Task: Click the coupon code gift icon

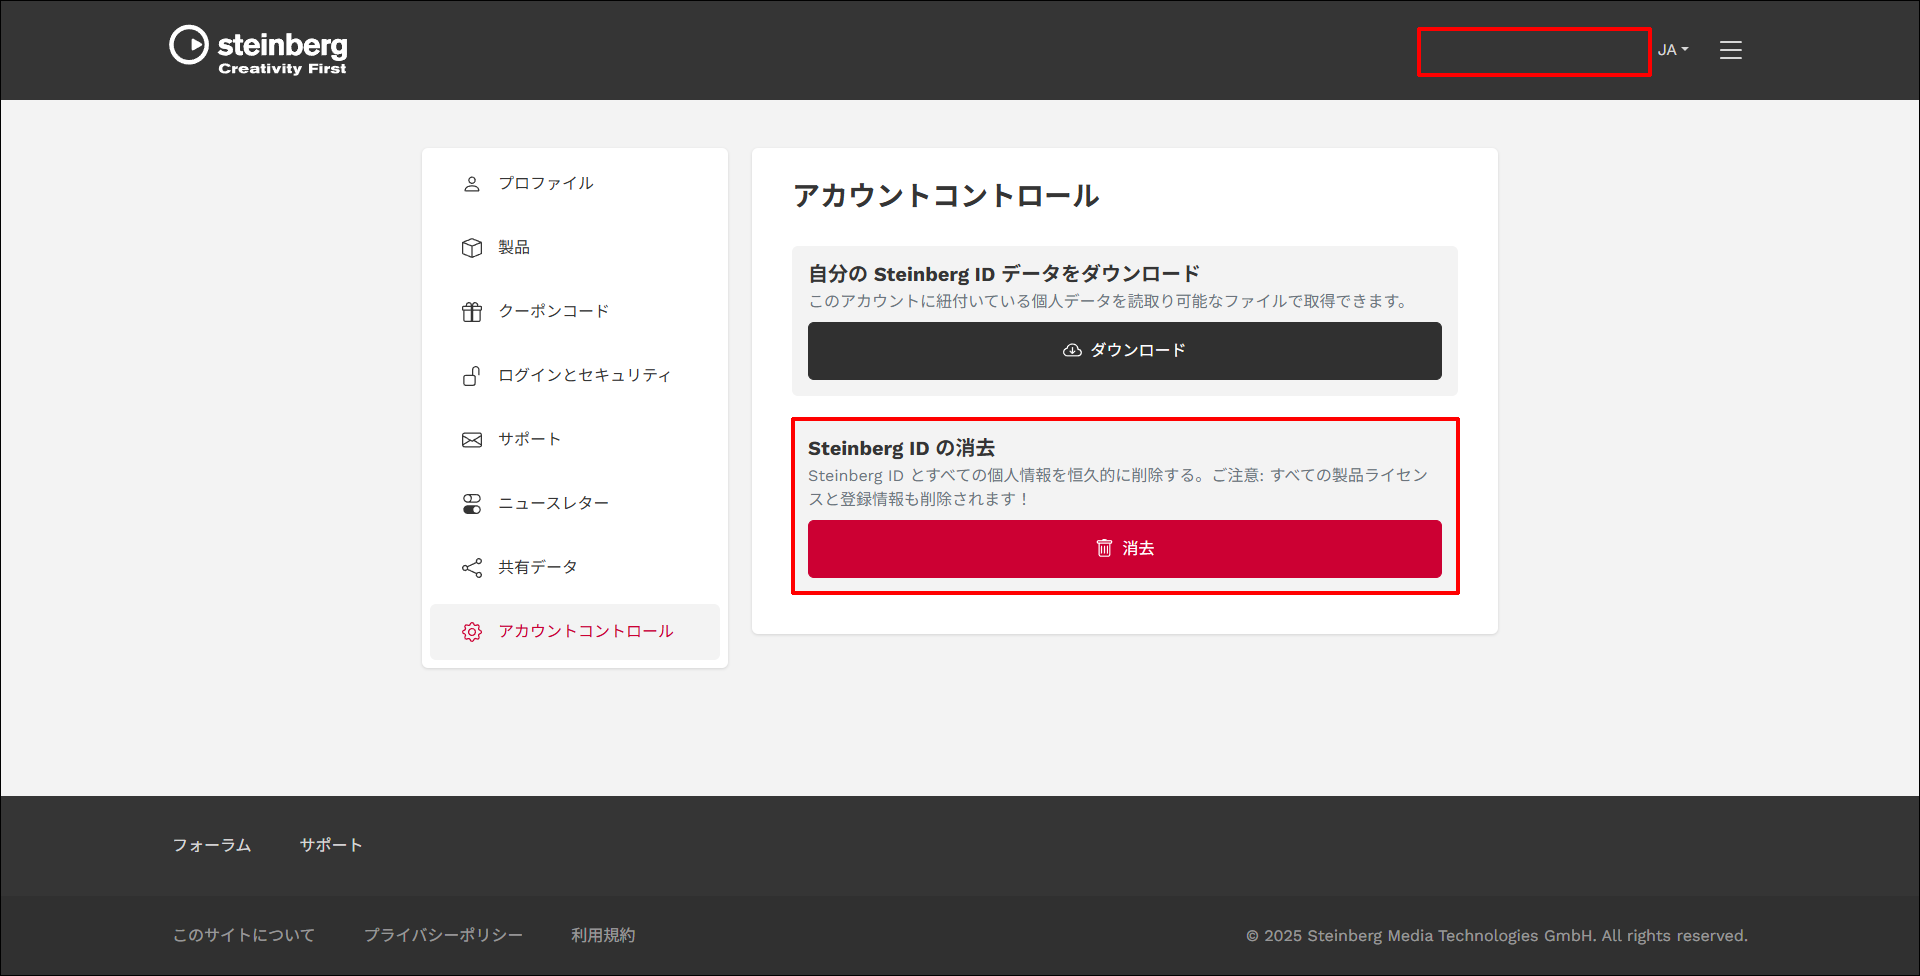Action: 472,312
